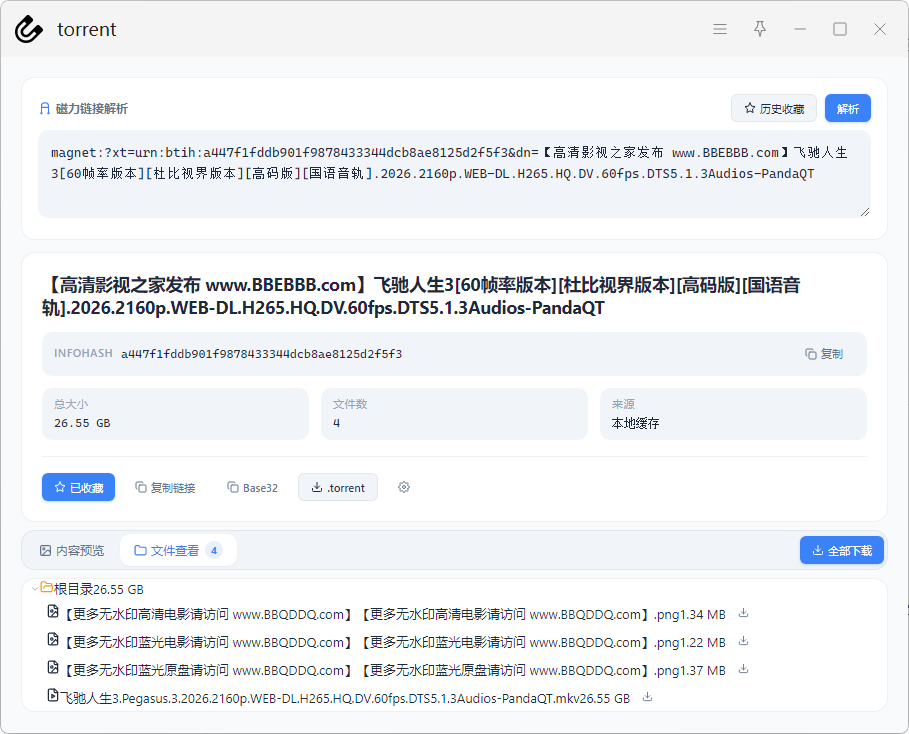
Task: Click image file icon of 高清电影 png
Action: tap(53, 611)
